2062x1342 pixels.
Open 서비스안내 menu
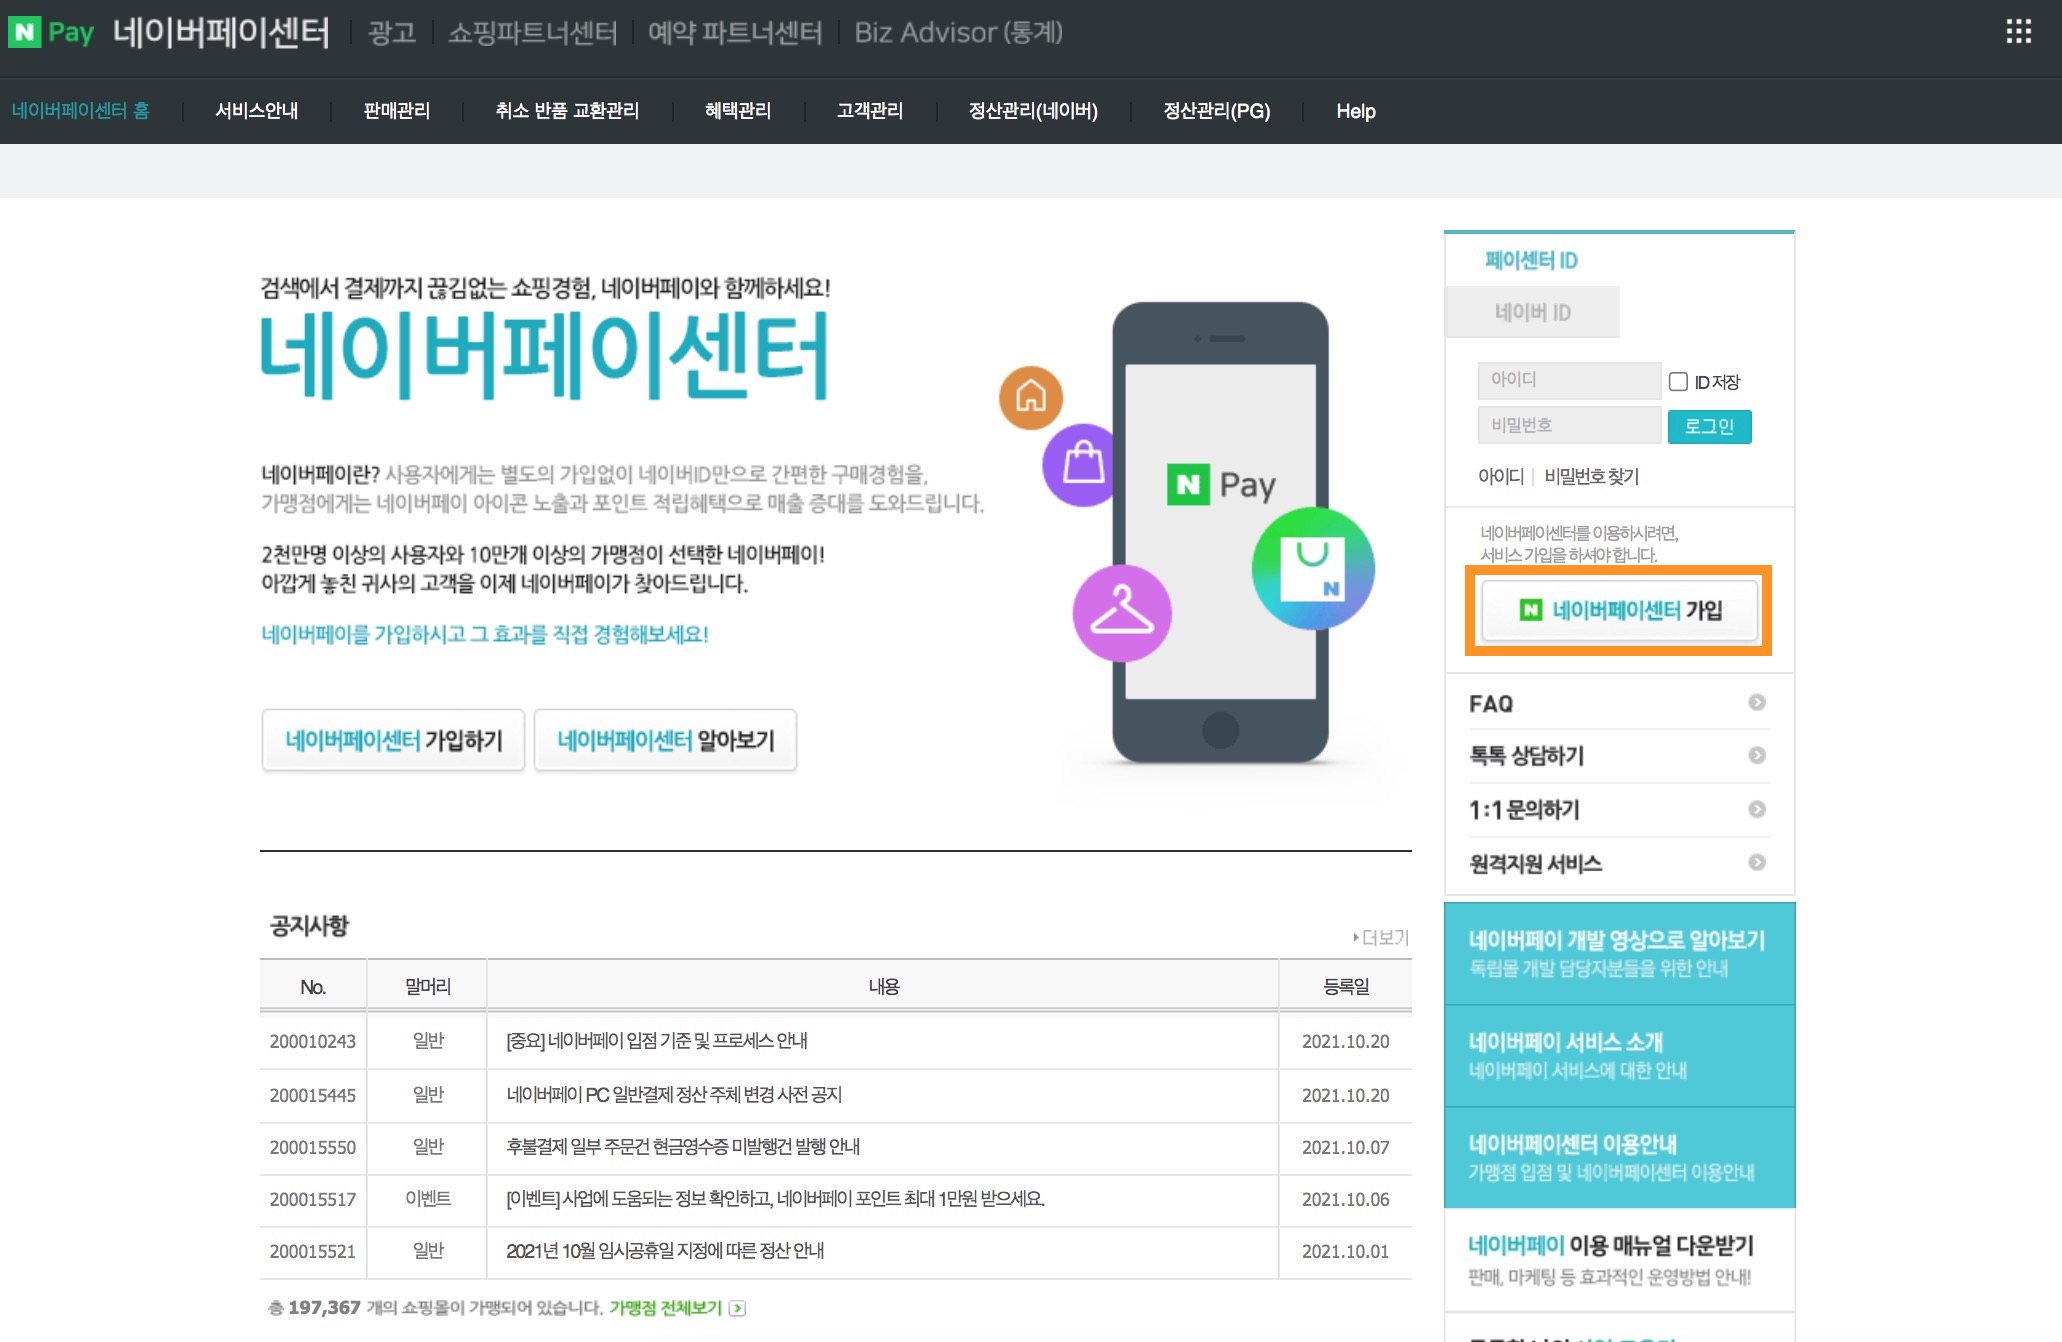[256, 111]
